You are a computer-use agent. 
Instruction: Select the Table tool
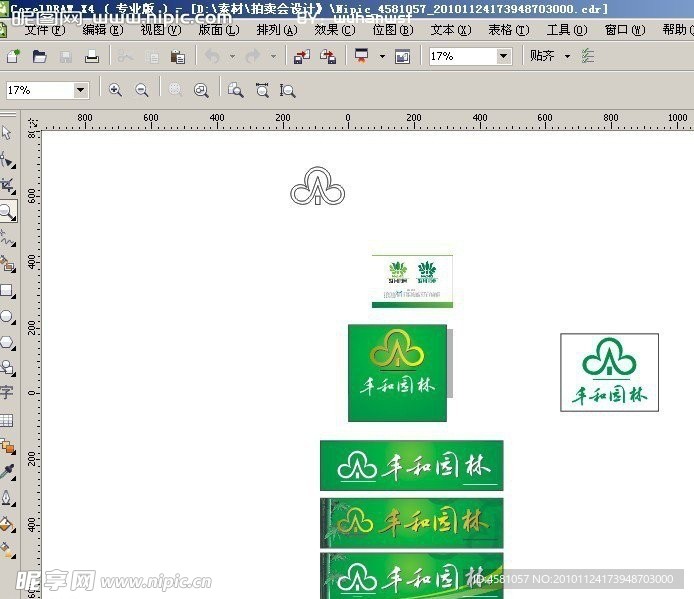coord(7,420)
